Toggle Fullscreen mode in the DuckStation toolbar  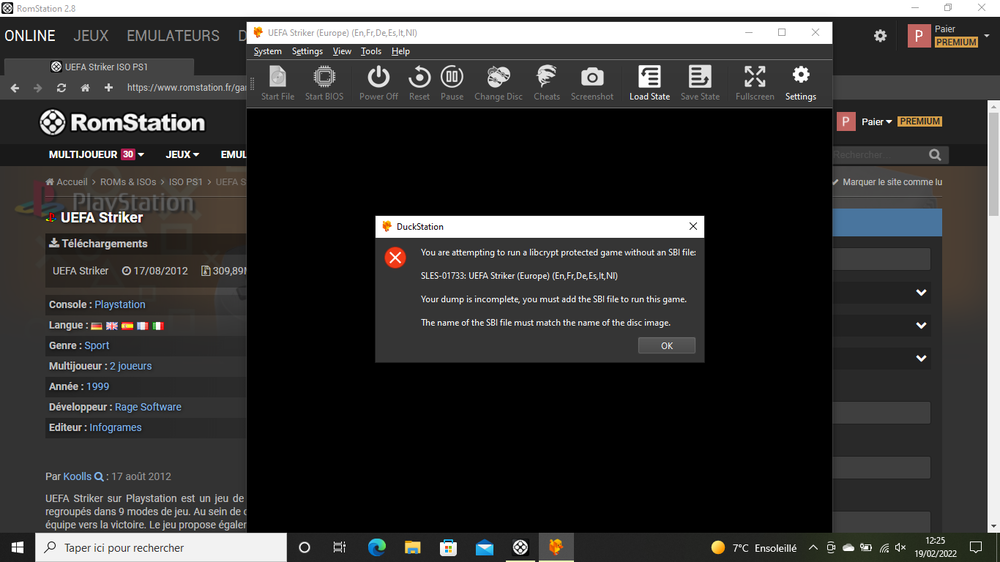point(755,82)
